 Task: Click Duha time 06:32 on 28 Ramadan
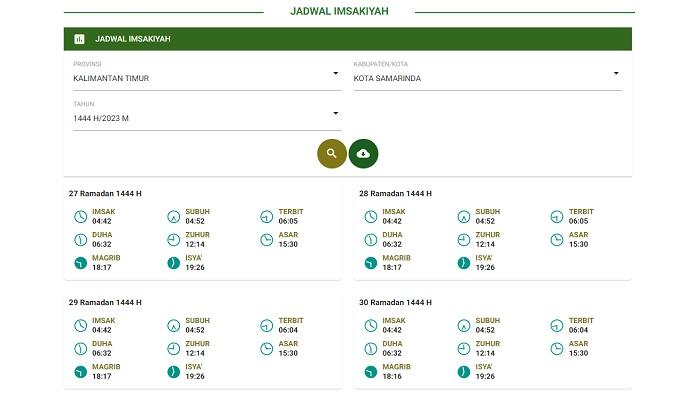coord(392,244)
